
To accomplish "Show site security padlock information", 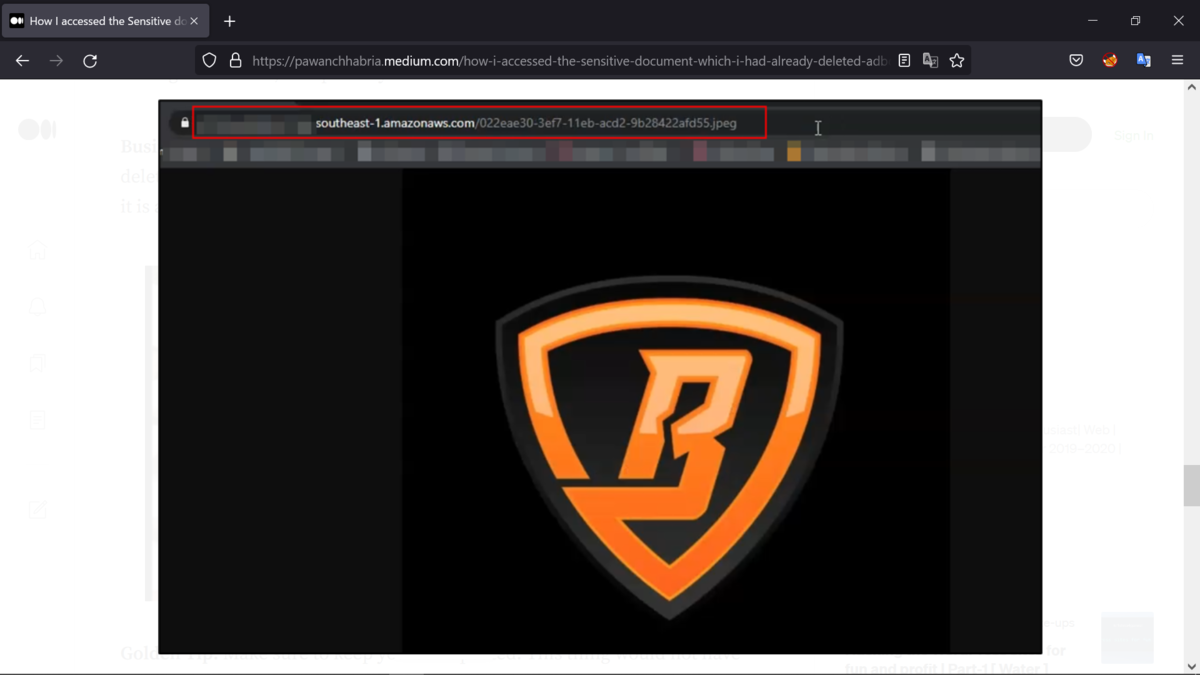I will pos(235,61).
